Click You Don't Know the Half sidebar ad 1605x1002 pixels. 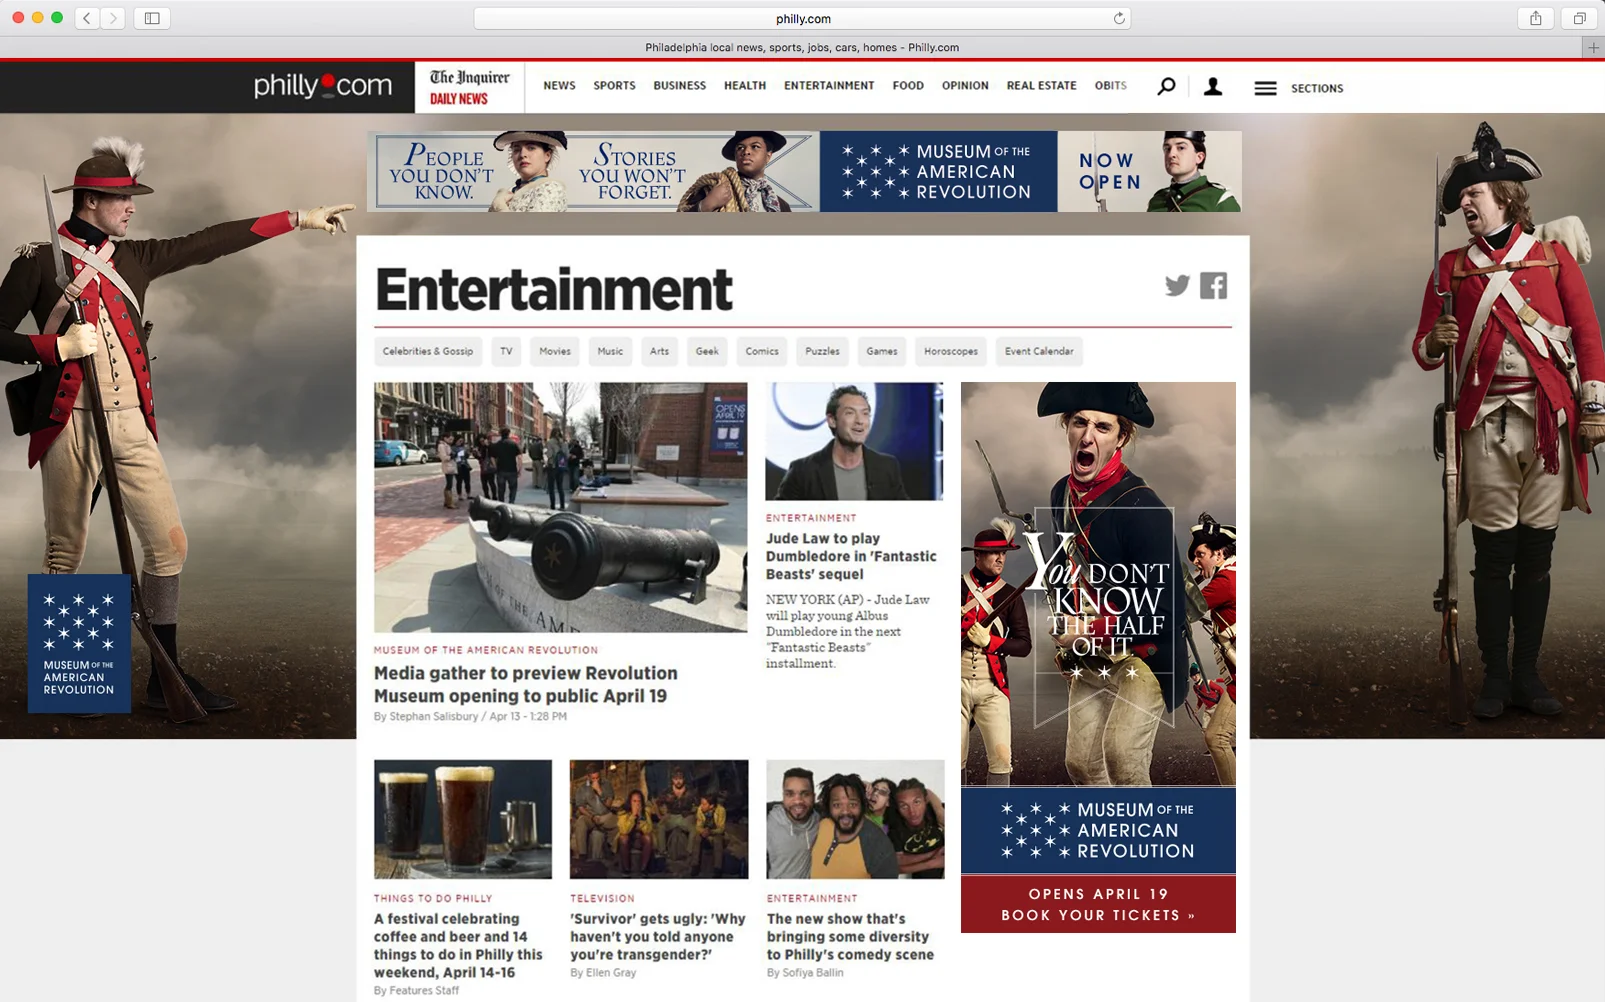[x=1098, y=584]
